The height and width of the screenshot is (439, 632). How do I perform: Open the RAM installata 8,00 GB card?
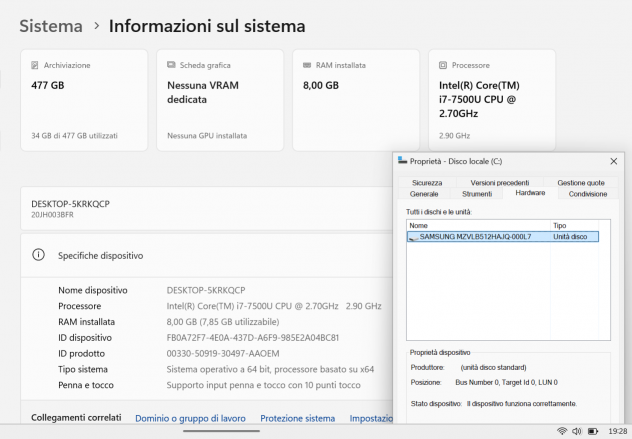click(x=356, y=100)
